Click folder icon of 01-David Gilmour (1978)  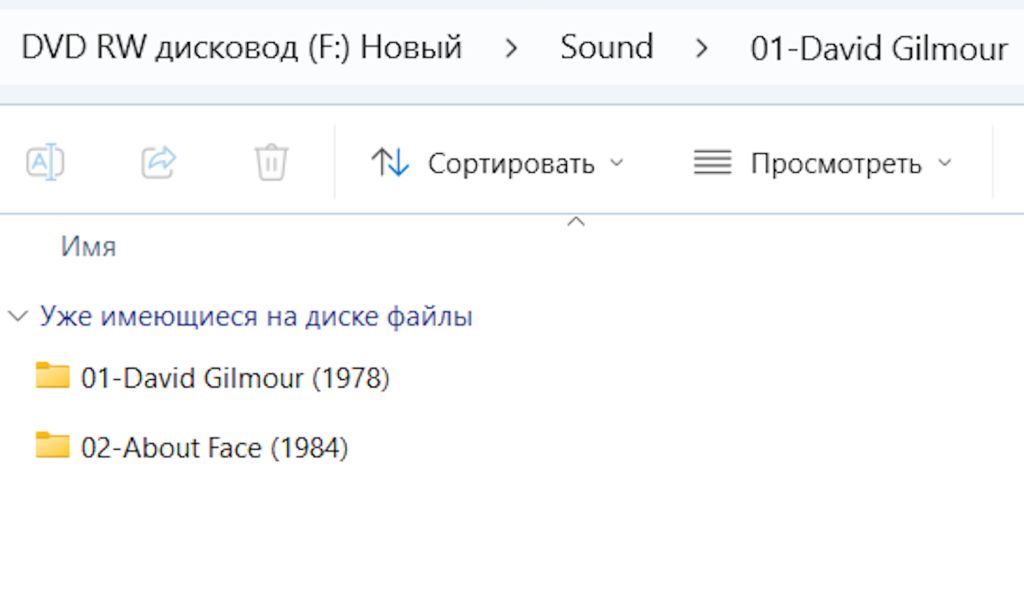[53, 376]
